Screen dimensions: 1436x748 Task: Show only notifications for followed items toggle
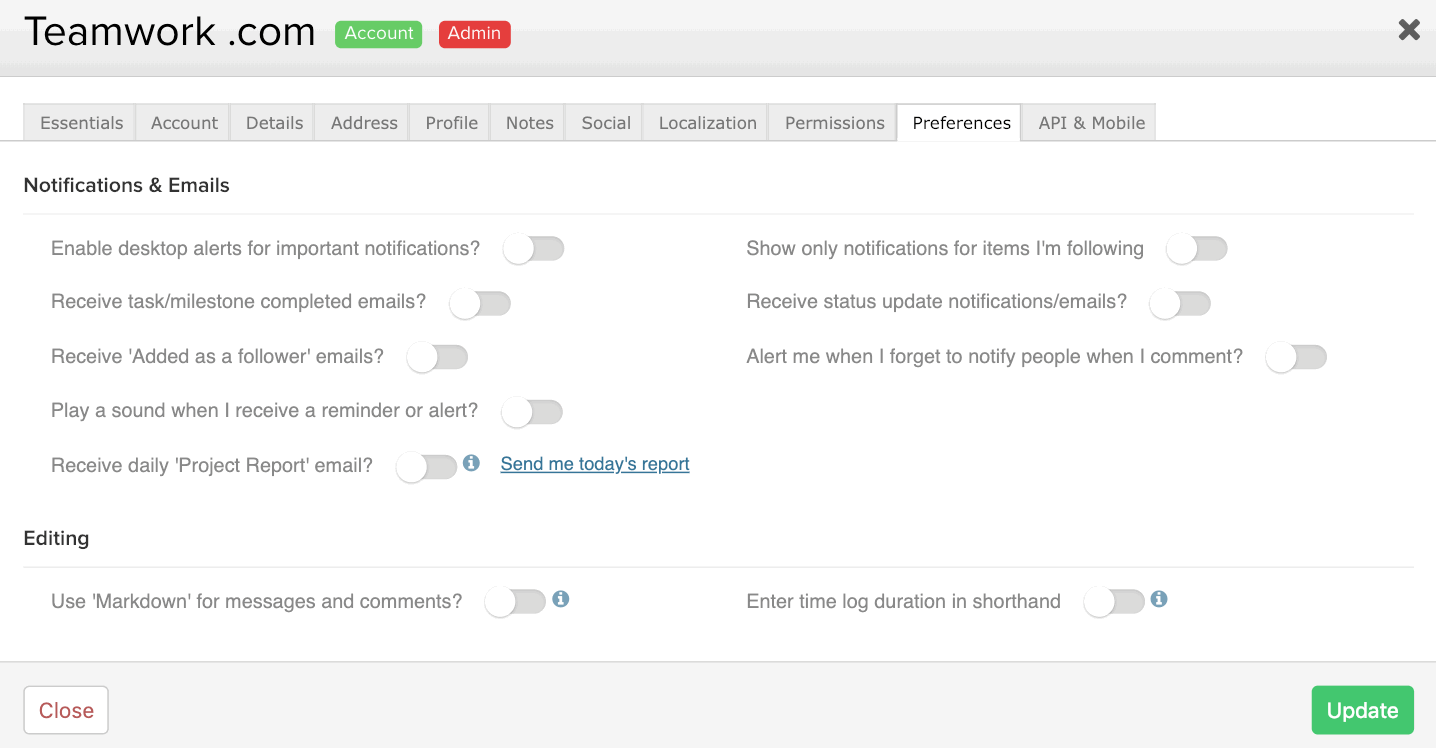(x=1197, y=249)
